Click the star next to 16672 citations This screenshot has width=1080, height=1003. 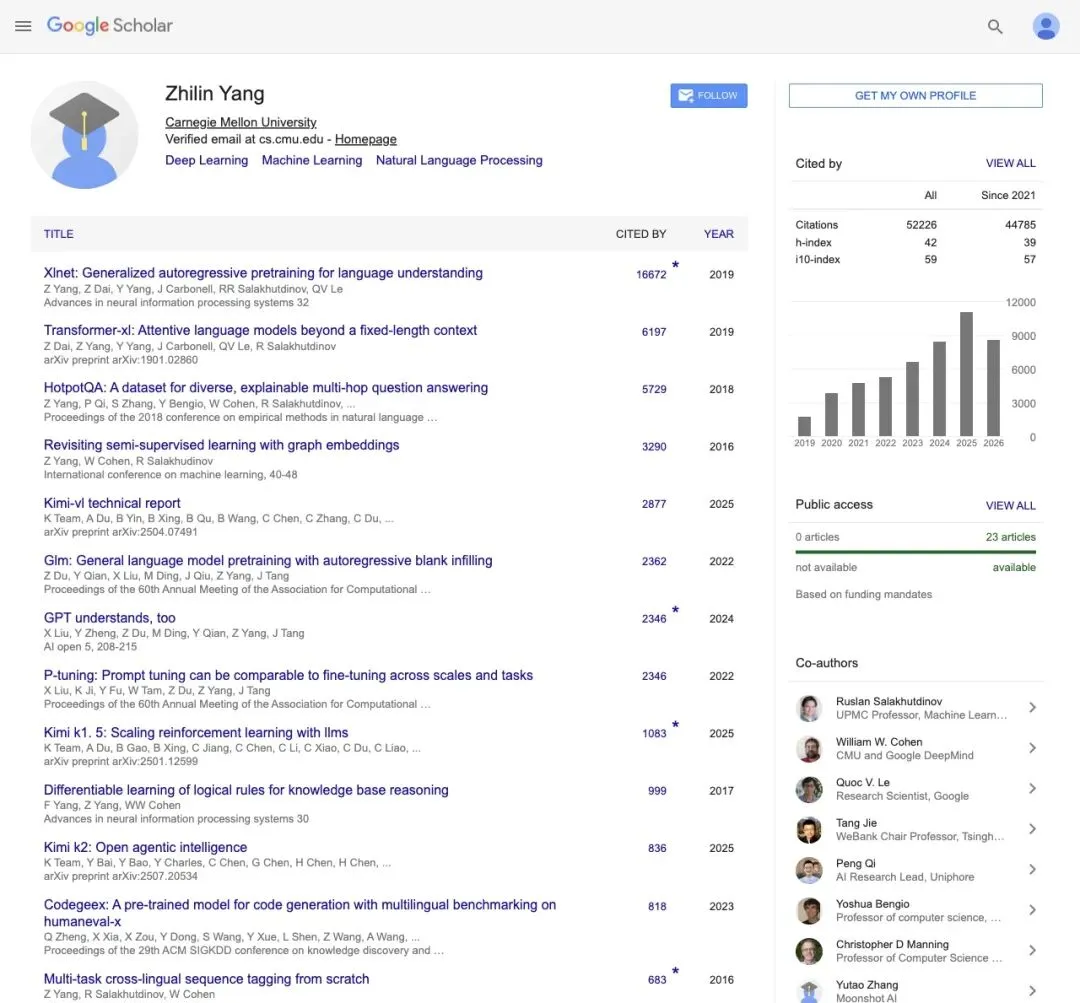[x=675, y=265]
